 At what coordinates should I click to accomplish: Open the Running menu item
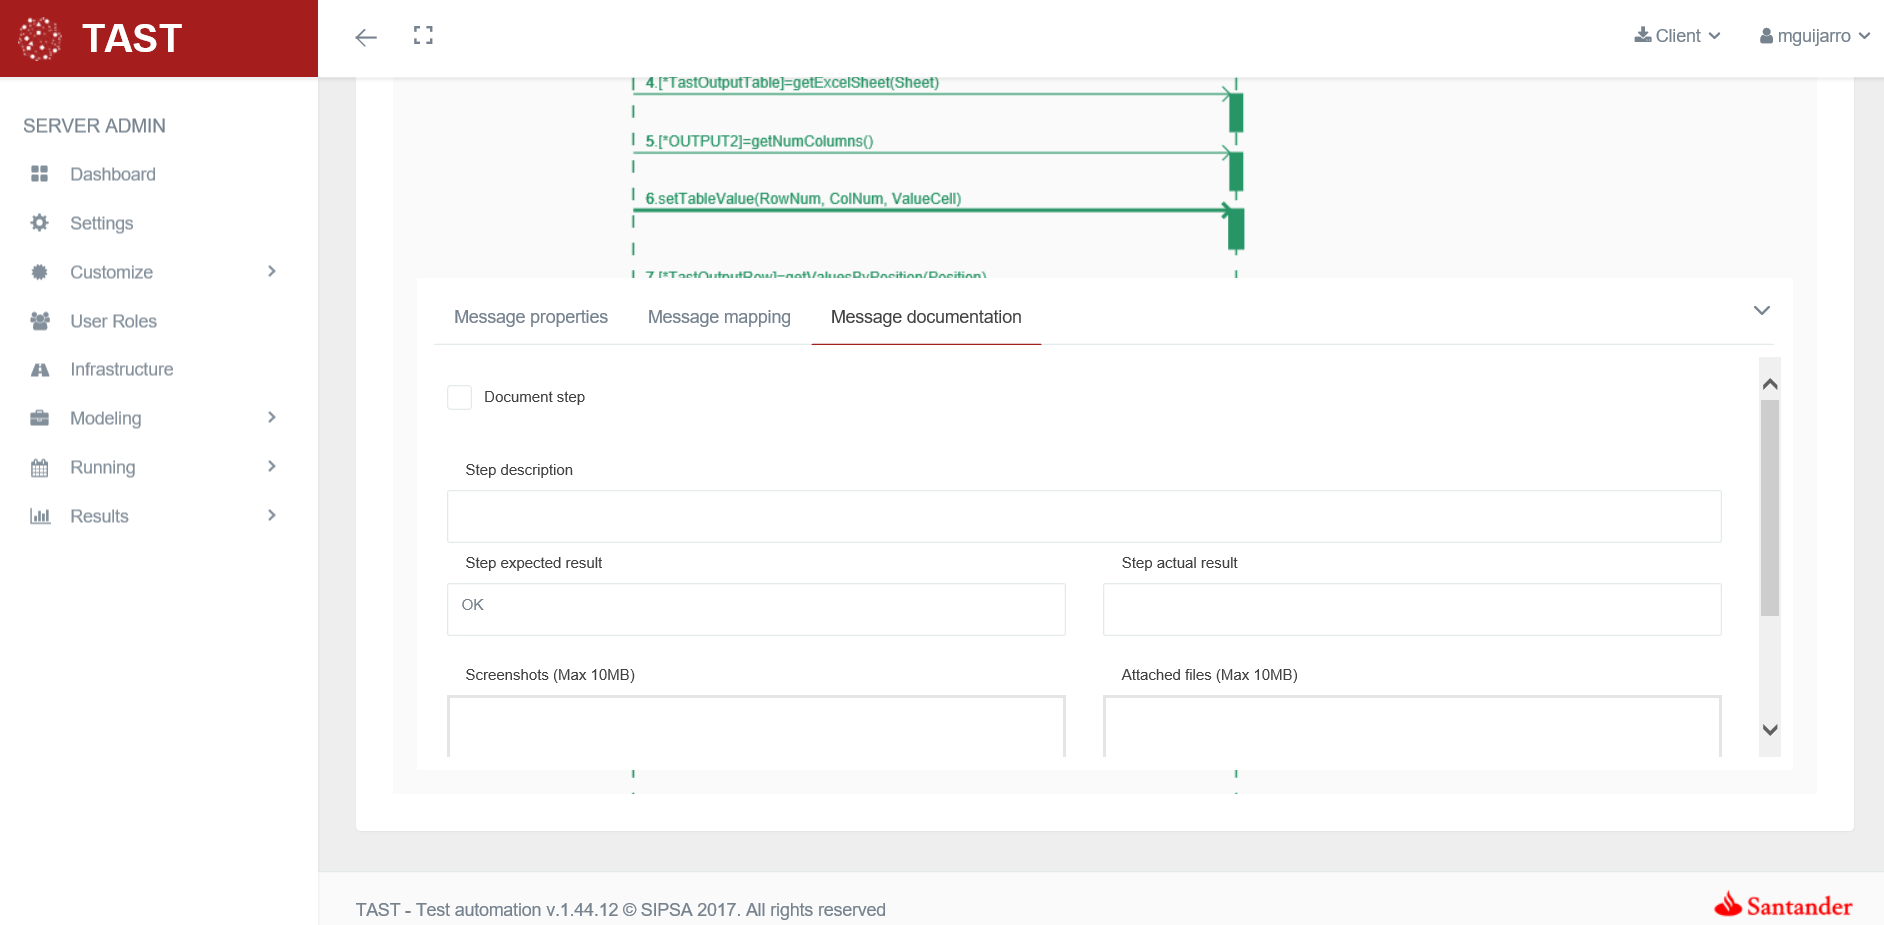102,467
